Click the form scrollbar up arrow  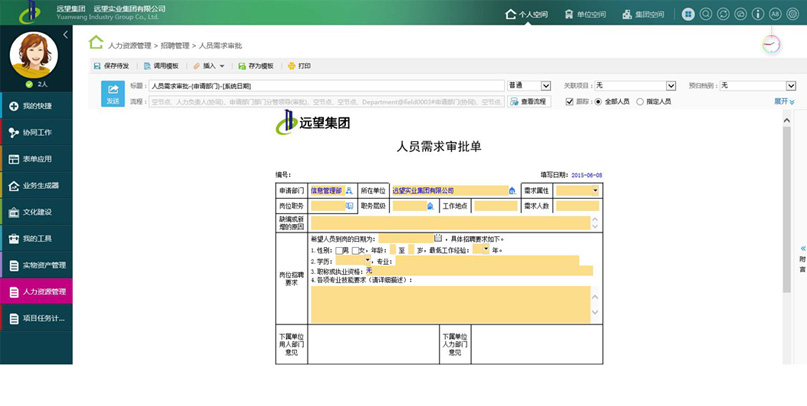click(786, 120)
